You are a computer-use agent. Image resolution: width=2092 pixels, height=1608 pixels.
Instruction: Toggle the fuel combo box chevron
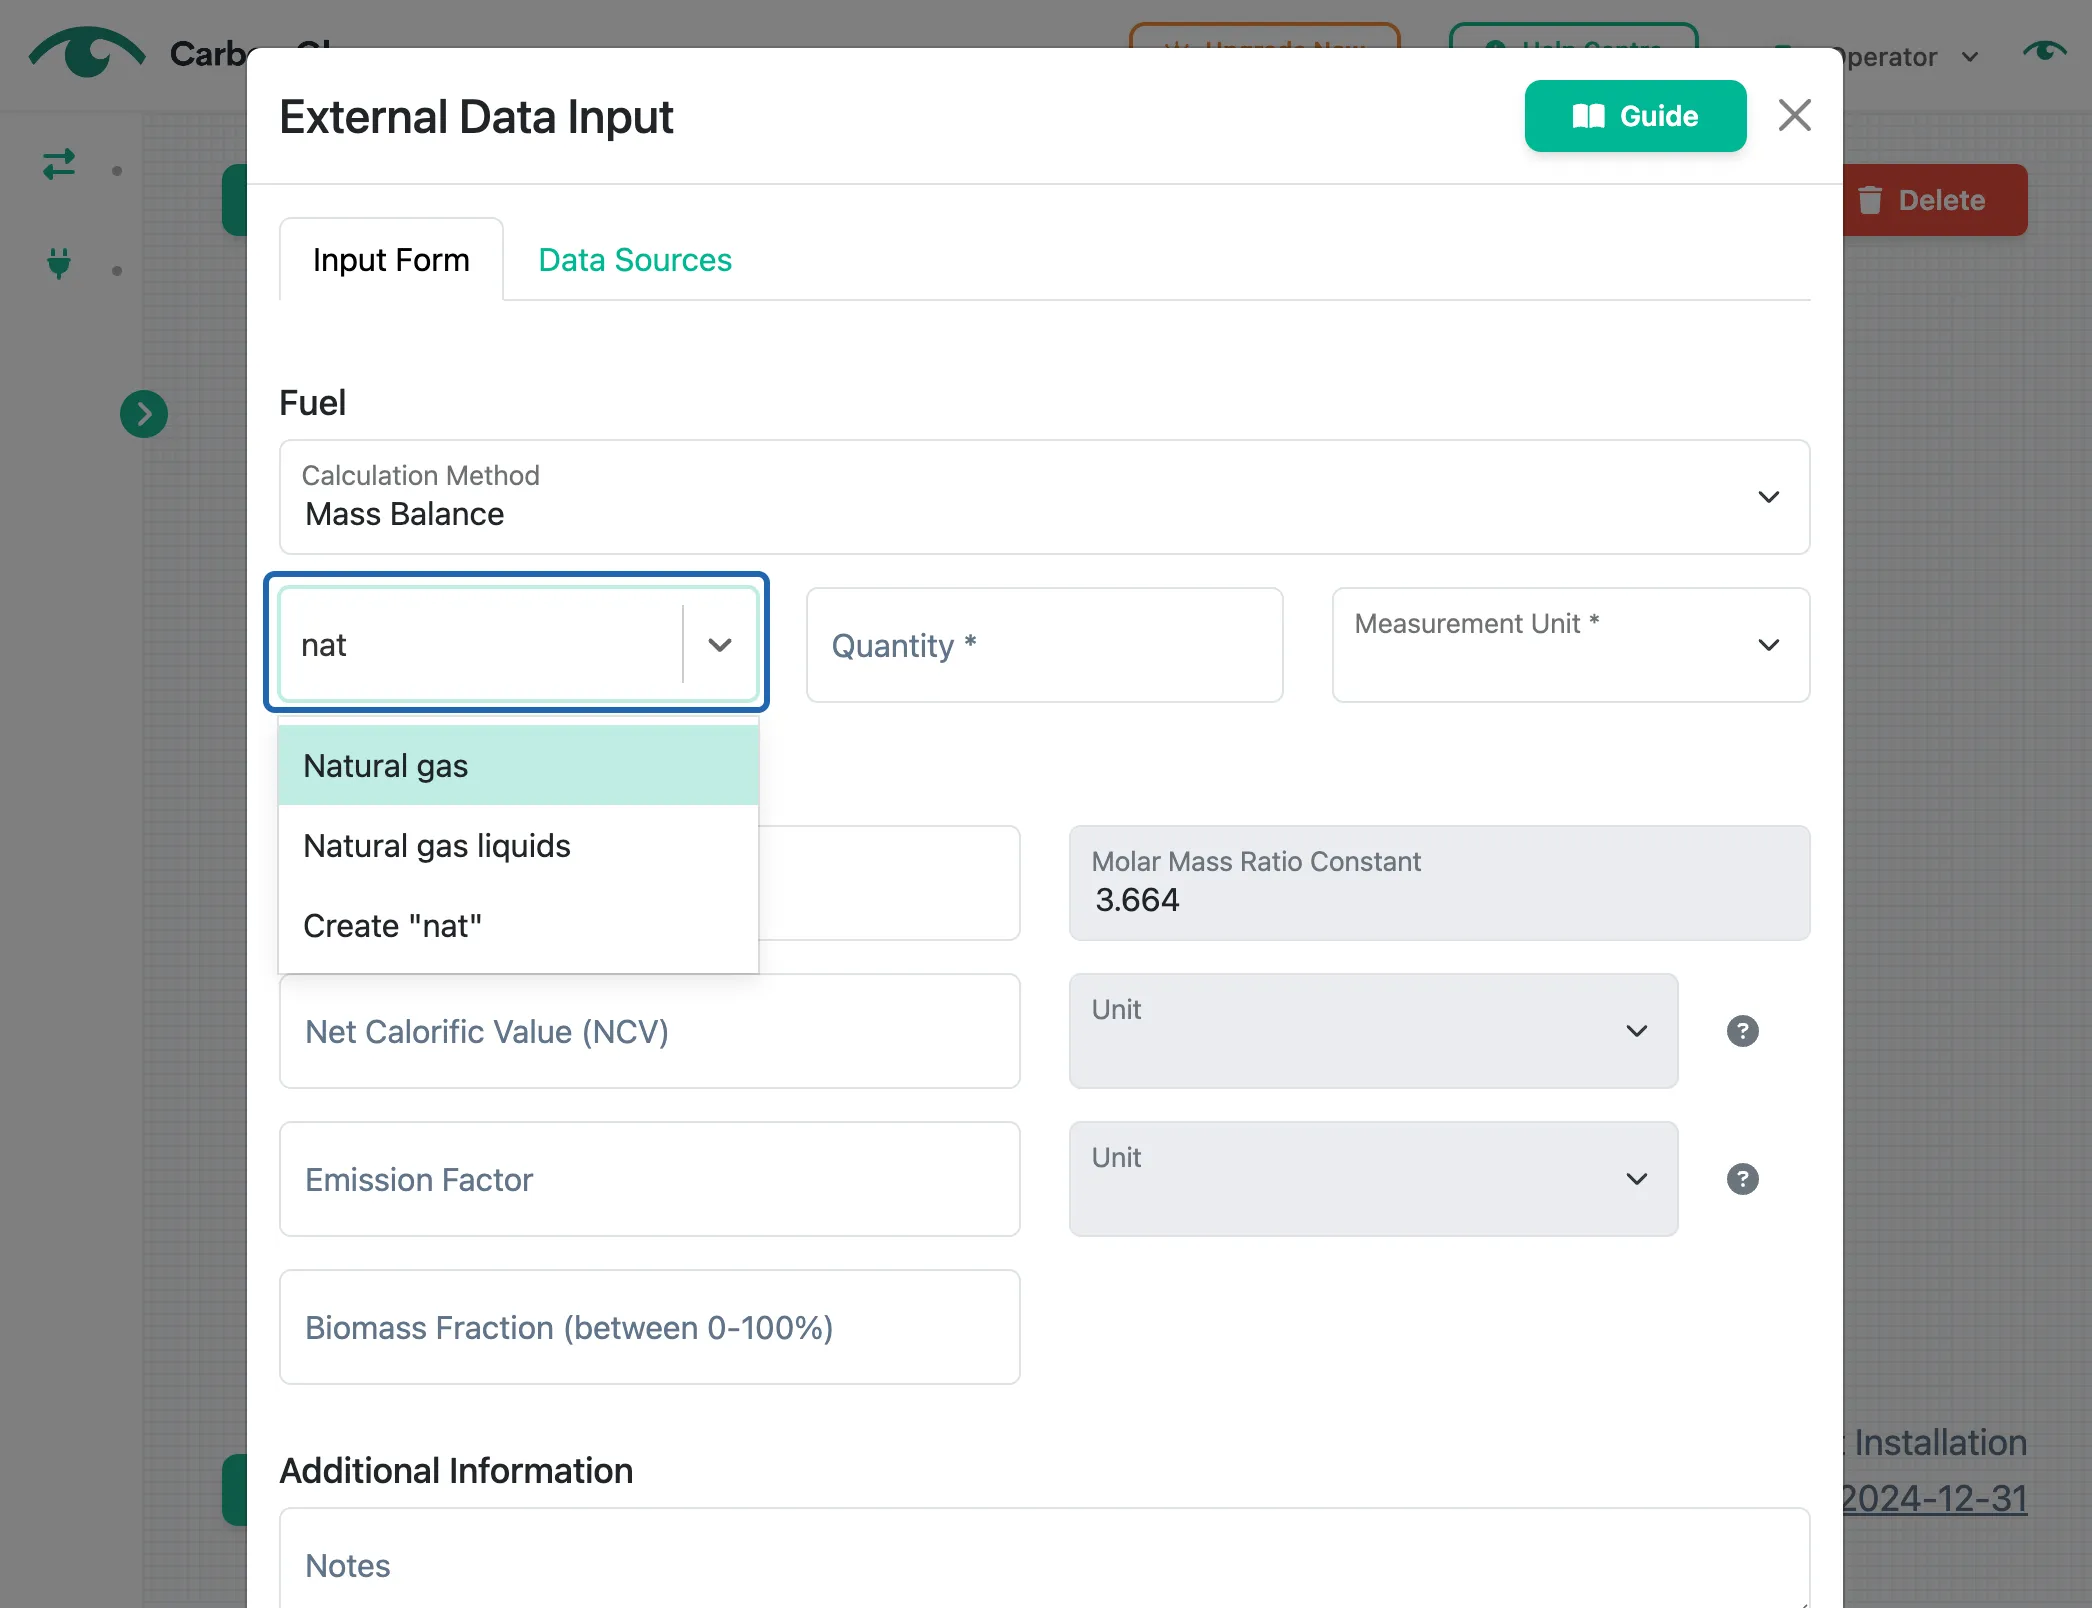pos(720,645)
